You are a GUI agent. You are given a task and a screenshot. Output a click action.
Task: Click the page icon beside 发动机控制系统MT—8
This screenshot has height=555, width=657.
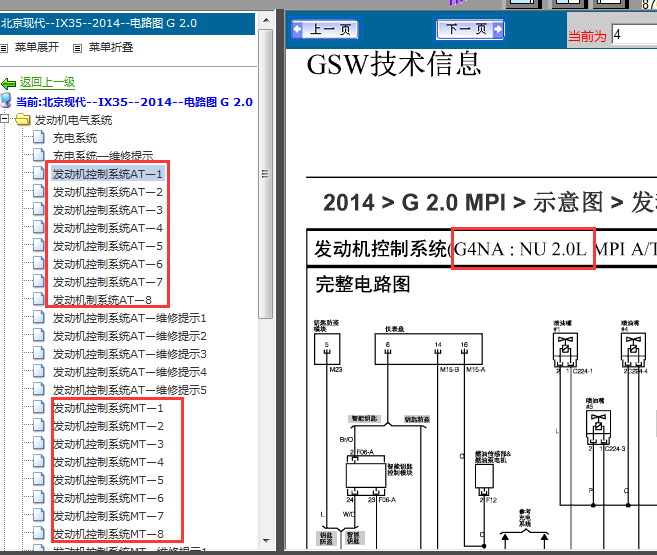[39, 533]
